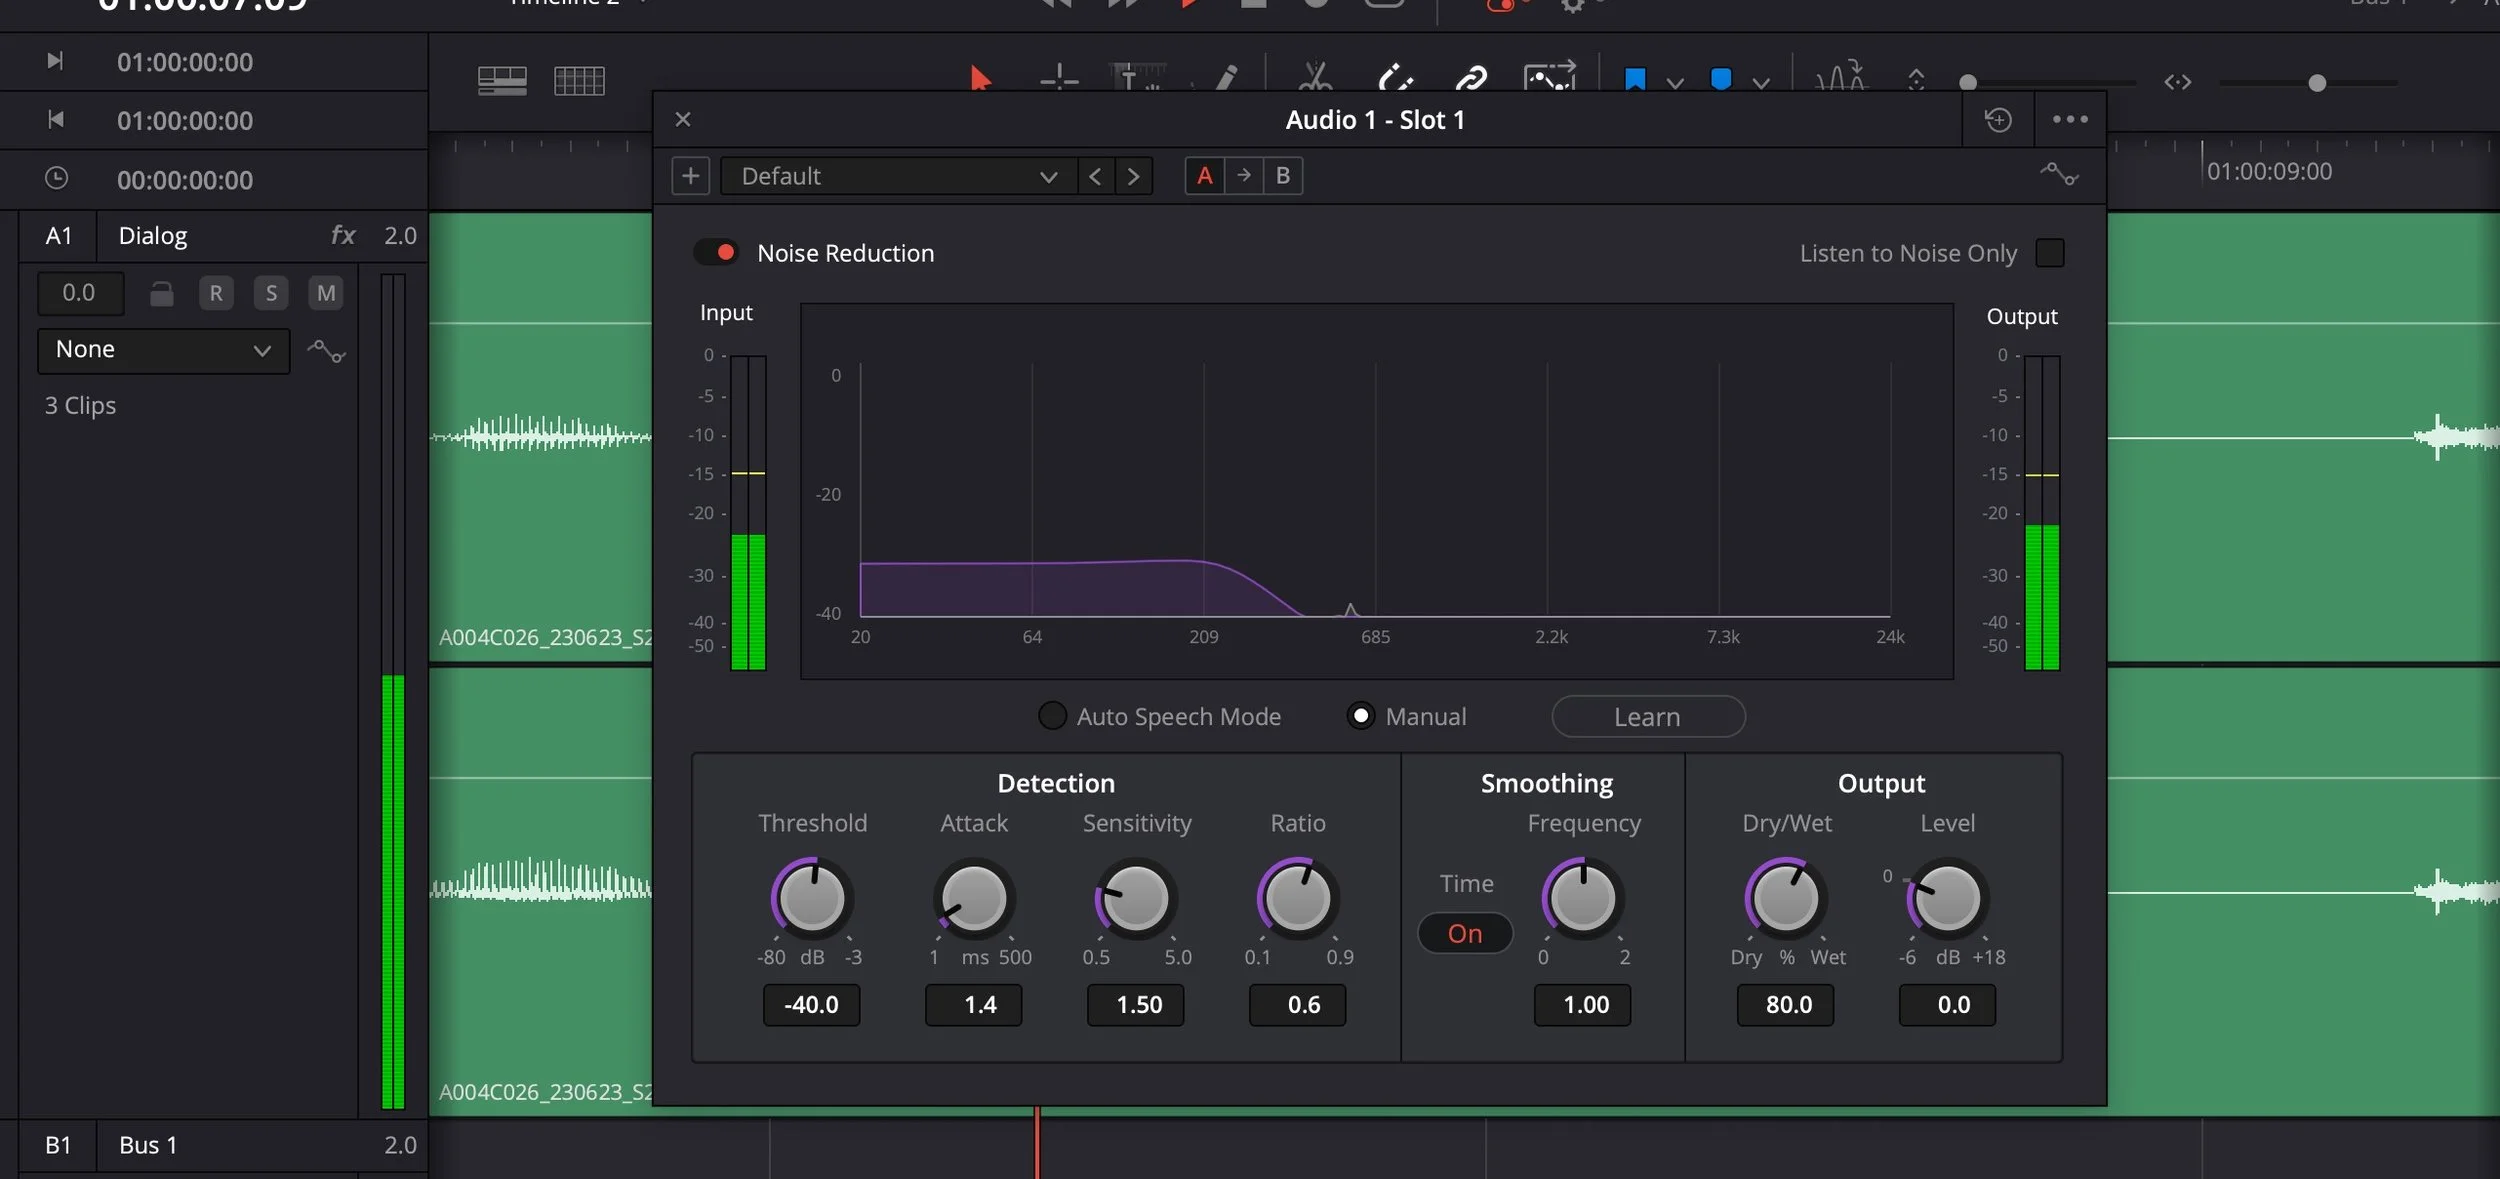Click the plus button to add a preset

(690, 175)
